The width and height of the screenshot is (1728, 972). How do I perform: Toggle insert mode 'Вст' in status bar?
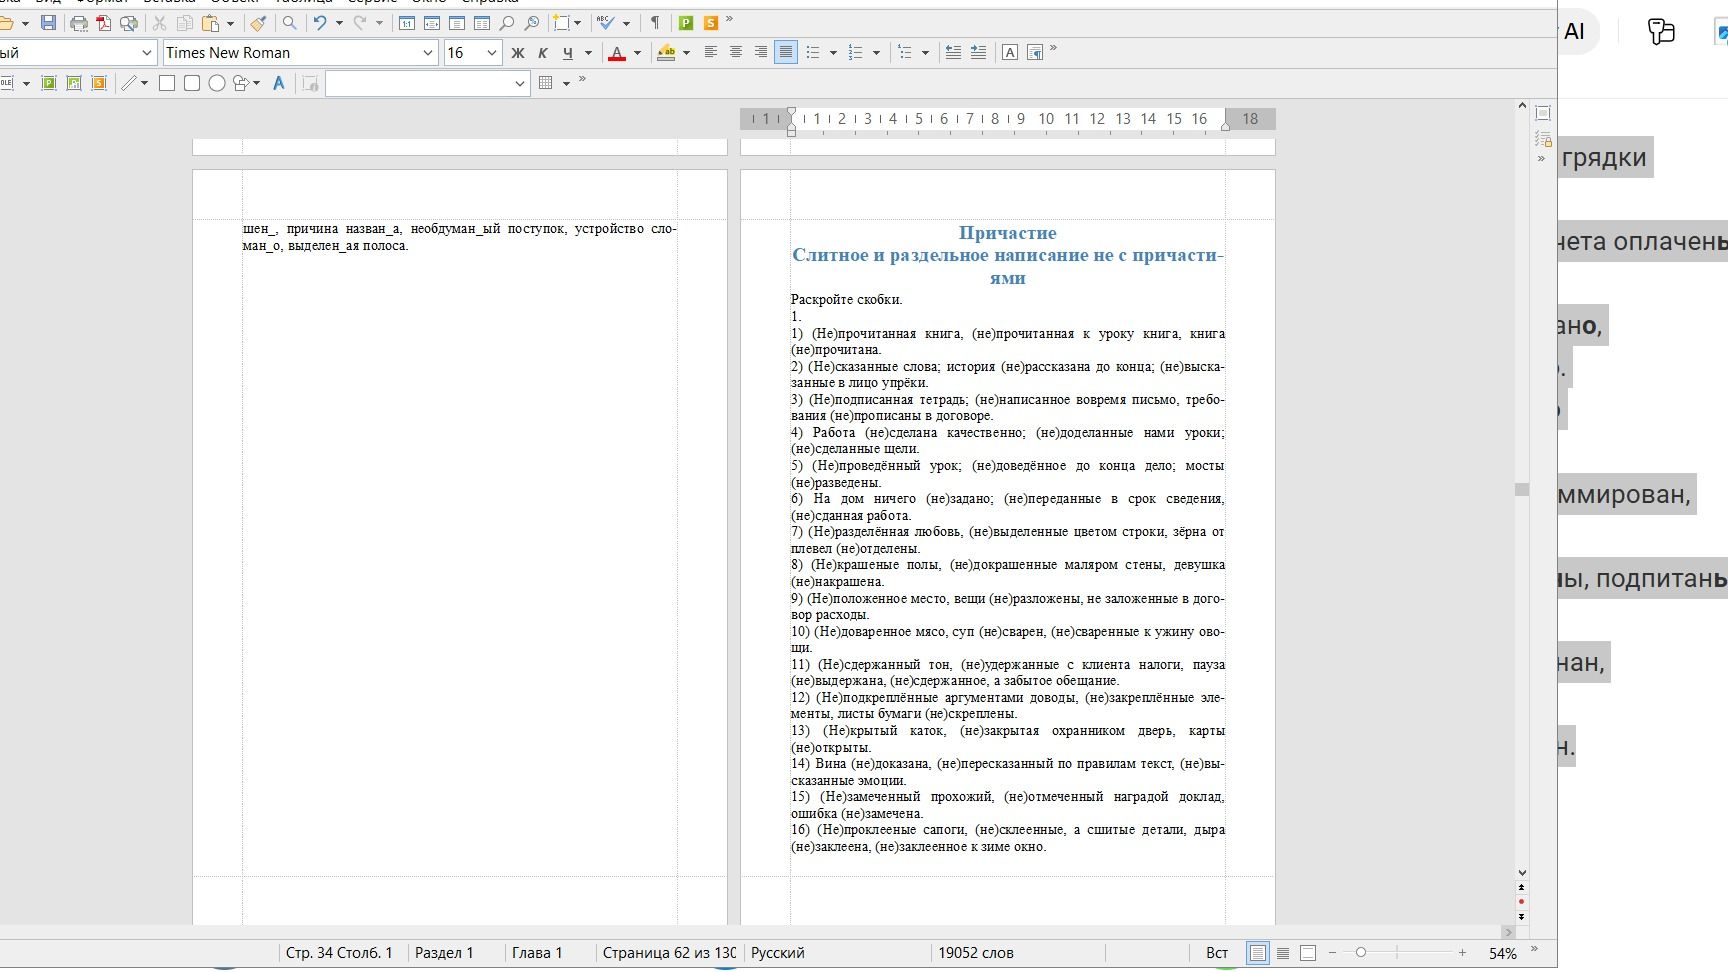tap(1217, 953)
